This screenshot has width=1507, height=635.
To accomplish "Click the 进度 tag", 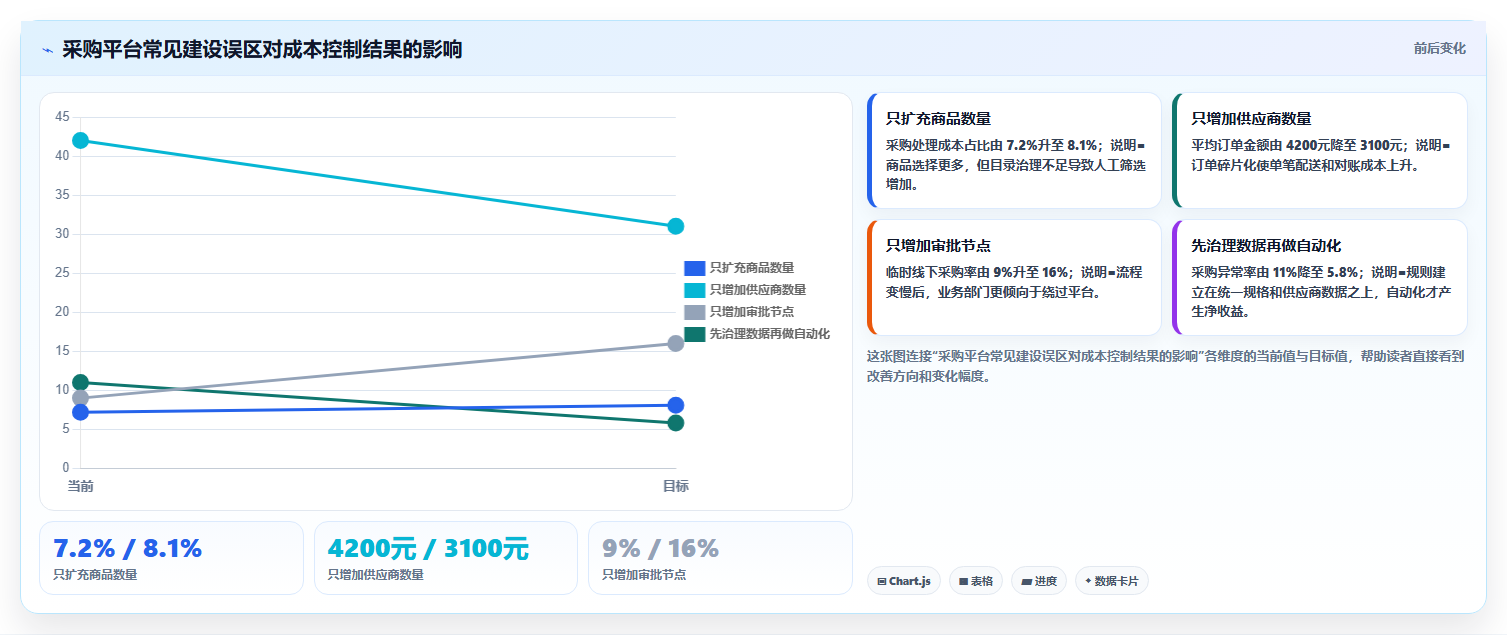I will click(x=1039, y=581).
